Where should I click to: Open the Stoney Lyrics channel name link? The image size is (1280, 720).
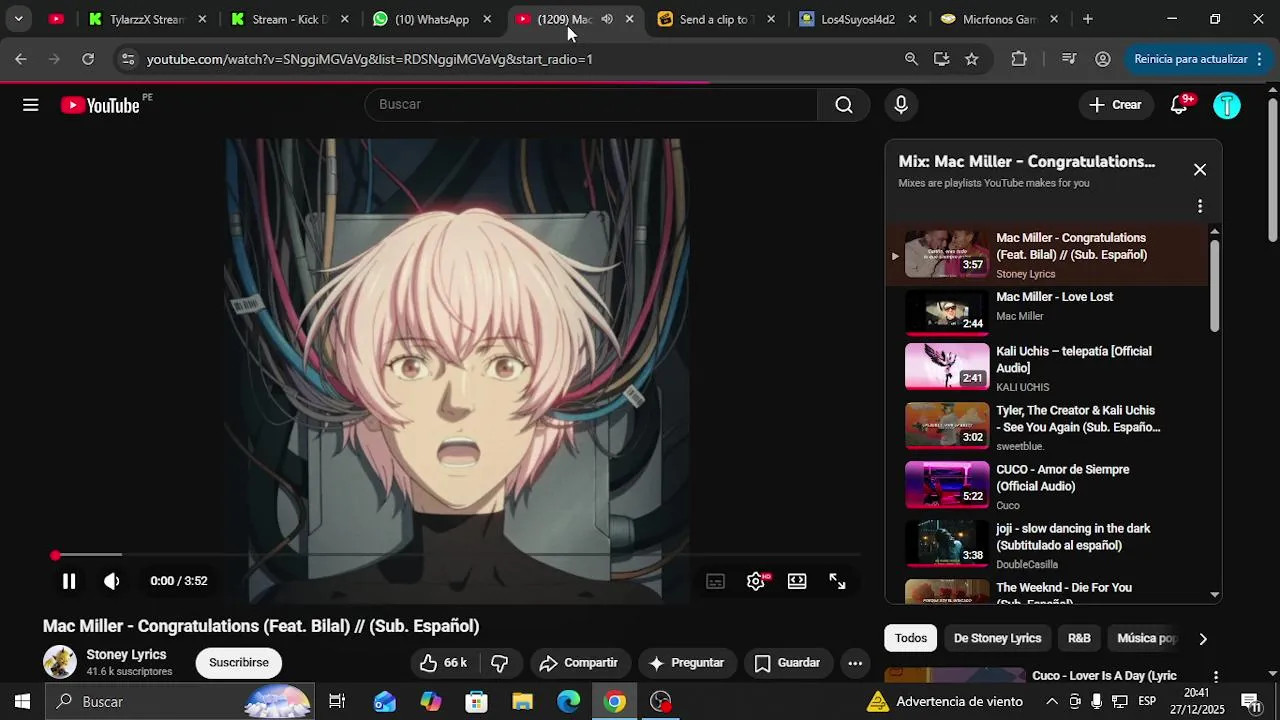(126, 655)
